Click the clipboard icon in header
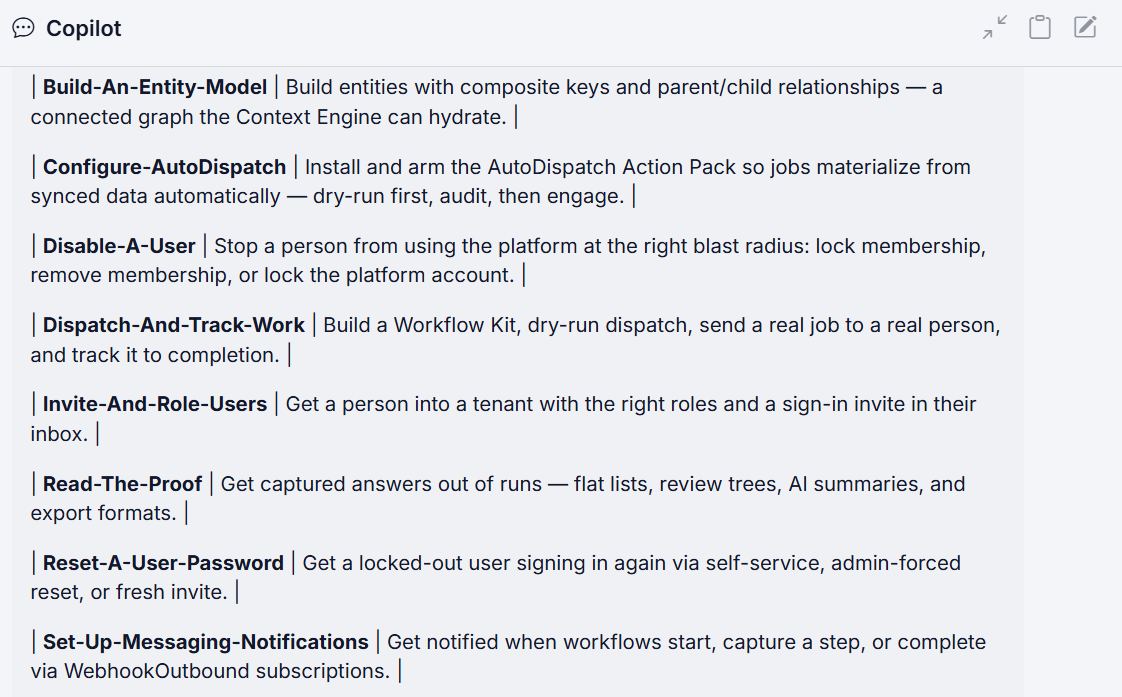The image size is (1122, 697). 1040,27
